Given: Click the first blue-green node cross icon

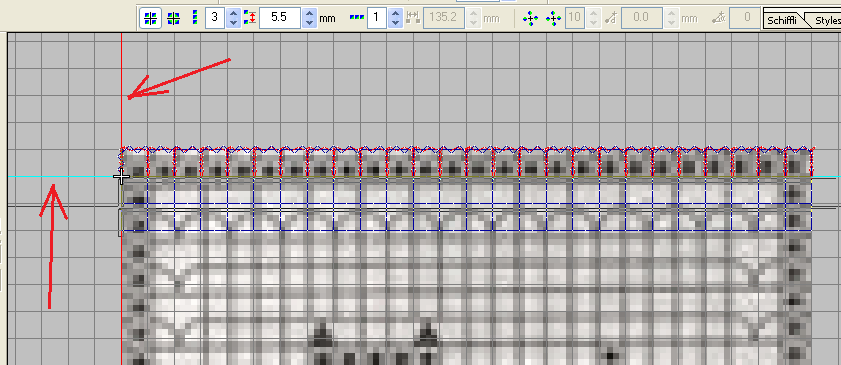Looking at the screenshot, I should (530, 18).
